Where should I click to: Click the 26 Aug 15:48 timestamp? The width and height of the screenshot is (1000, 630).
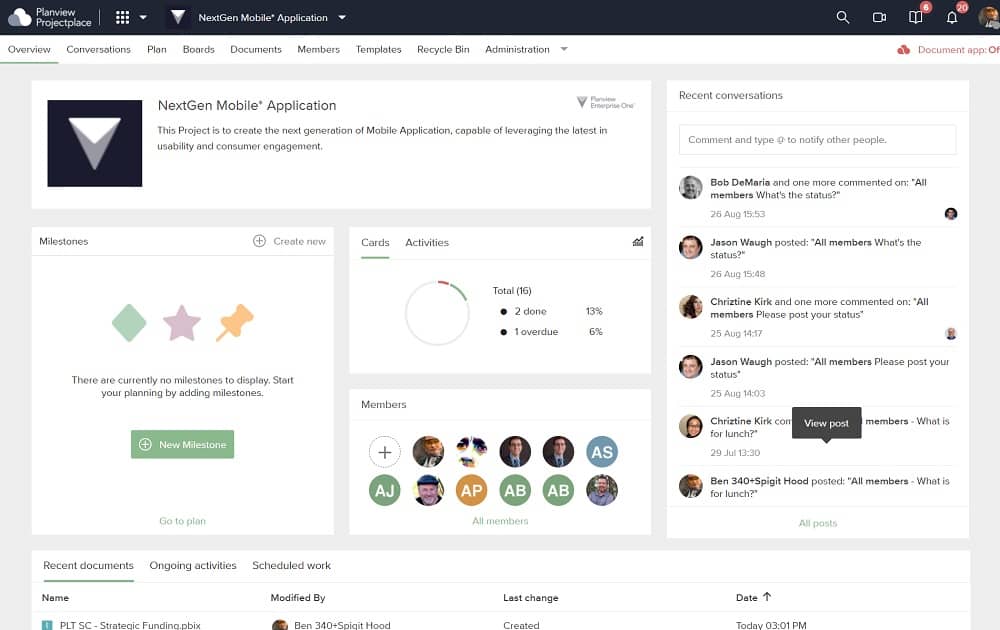pos(738,274)
